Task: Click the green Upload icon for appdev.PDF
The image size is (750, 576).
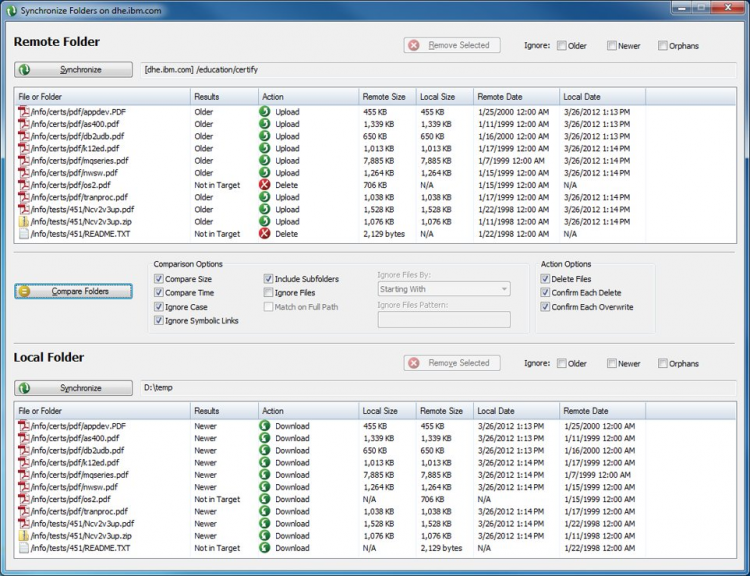Action: (x=265, y=112)
